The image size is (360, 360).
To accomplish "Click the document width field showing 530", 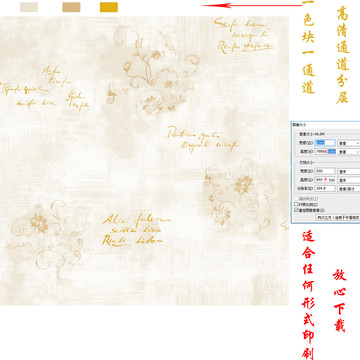I will point(325,171).
